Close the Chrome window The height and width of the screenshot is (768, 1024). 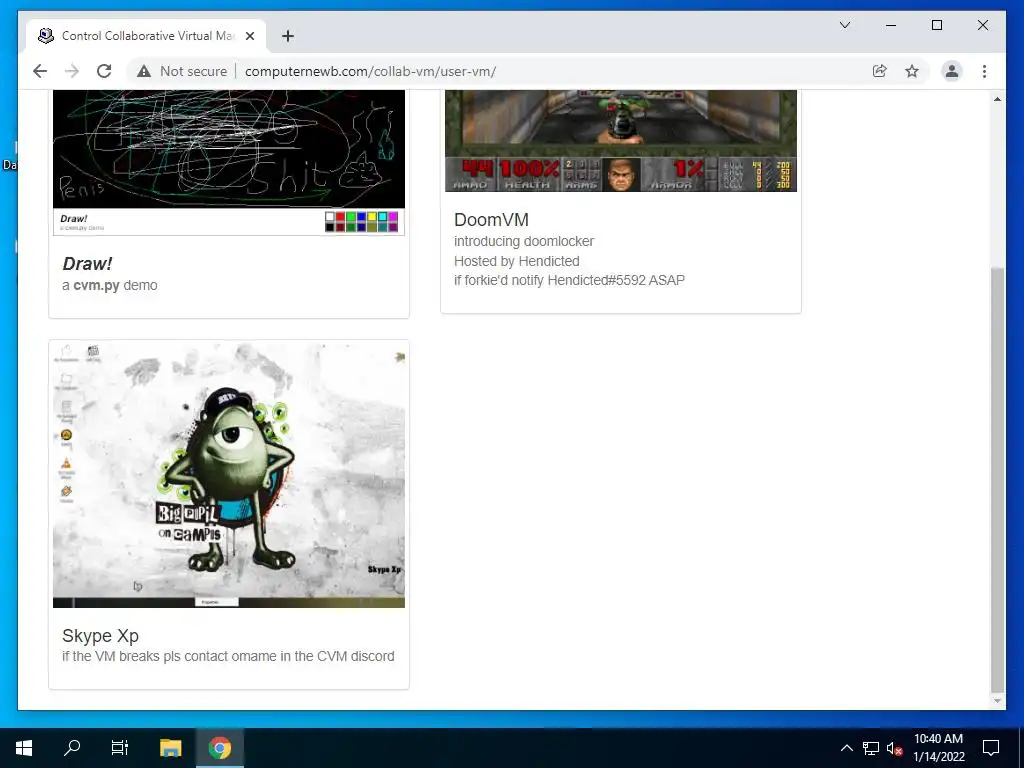click(x=982, y=25)
